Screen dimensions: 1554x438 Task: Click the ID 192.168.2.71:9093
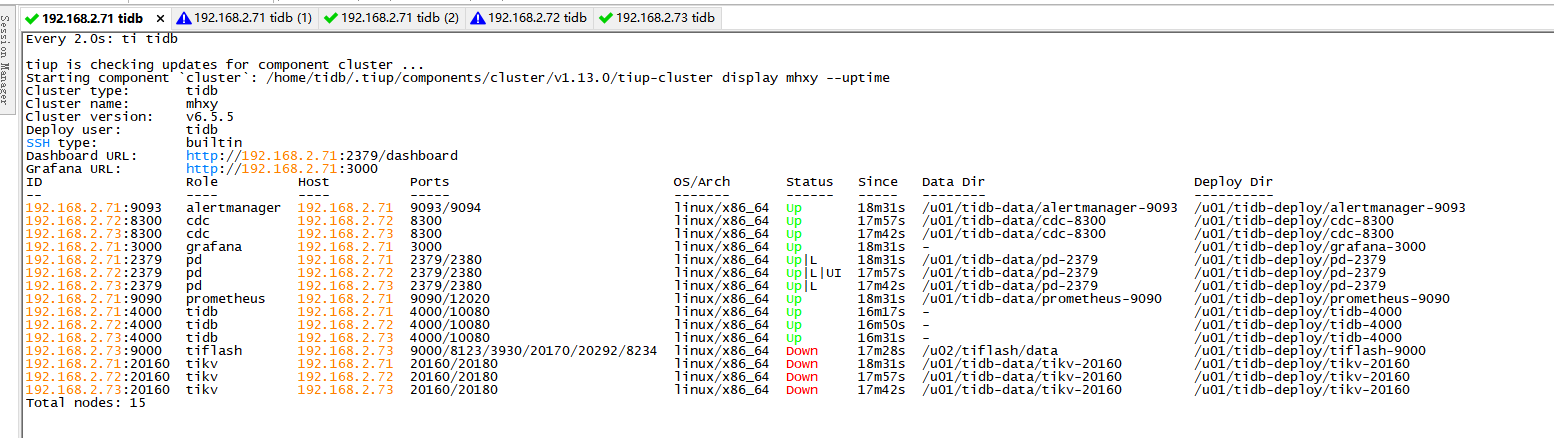pos(94,208)
